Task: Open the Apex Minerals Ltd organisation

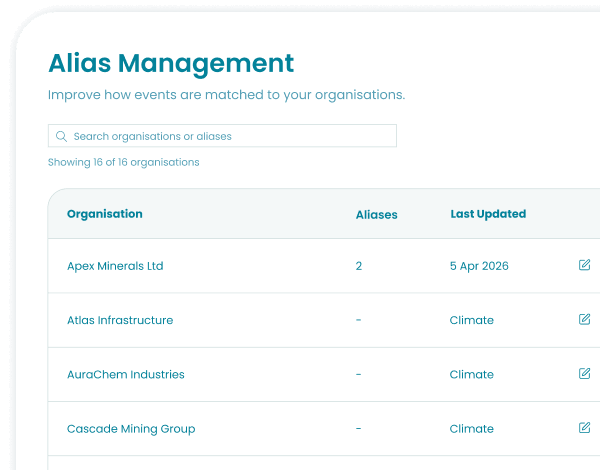Action: tap(115, 266)
